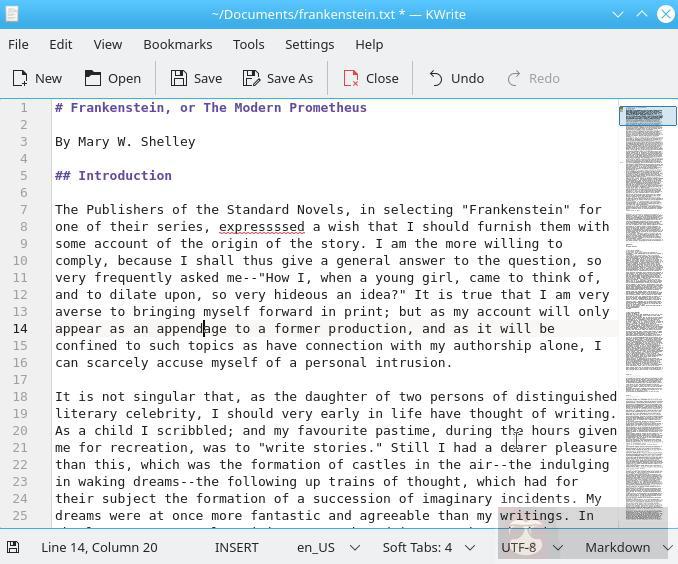Open the Settings menu
The image size is (678, 564).
[309, 44]
